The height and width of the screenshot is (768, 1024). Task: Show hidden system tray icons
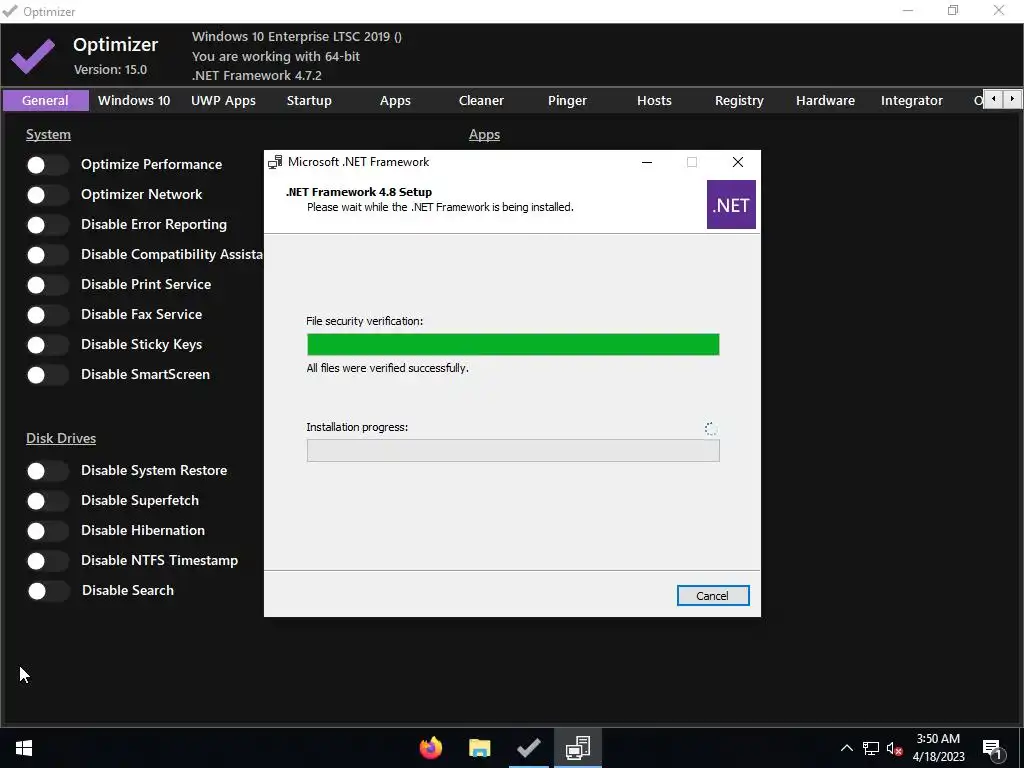846,748
